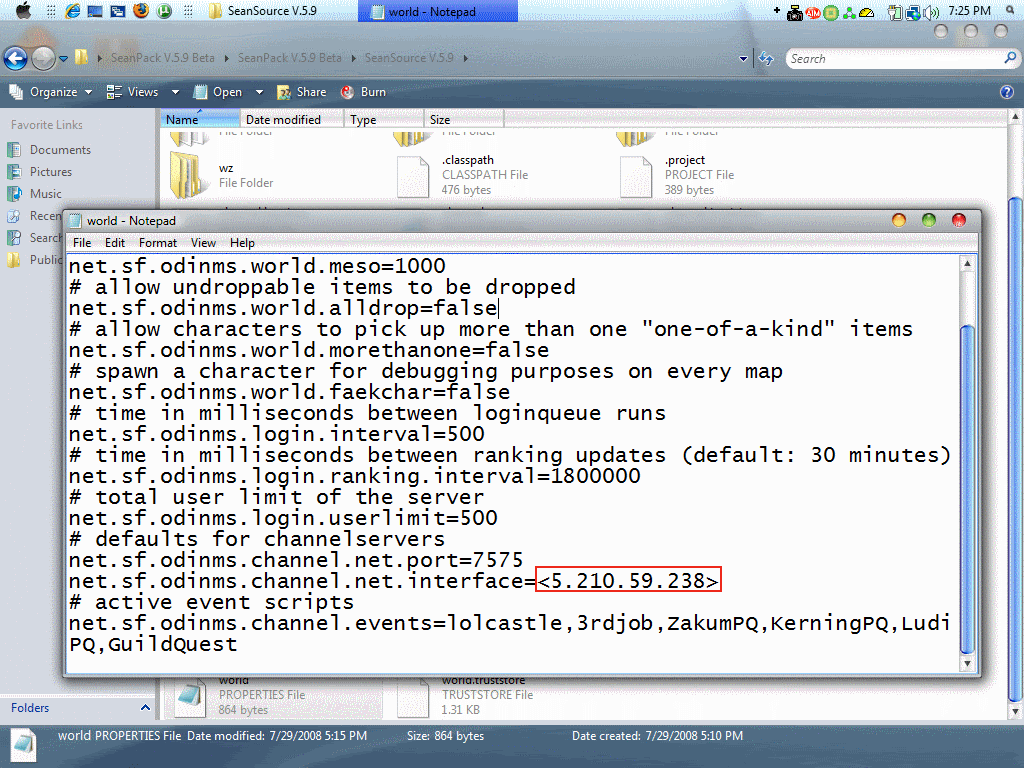Open Notepad Edit menu
The height and width of the screenshot is (768, 1024).
(115, 243)
